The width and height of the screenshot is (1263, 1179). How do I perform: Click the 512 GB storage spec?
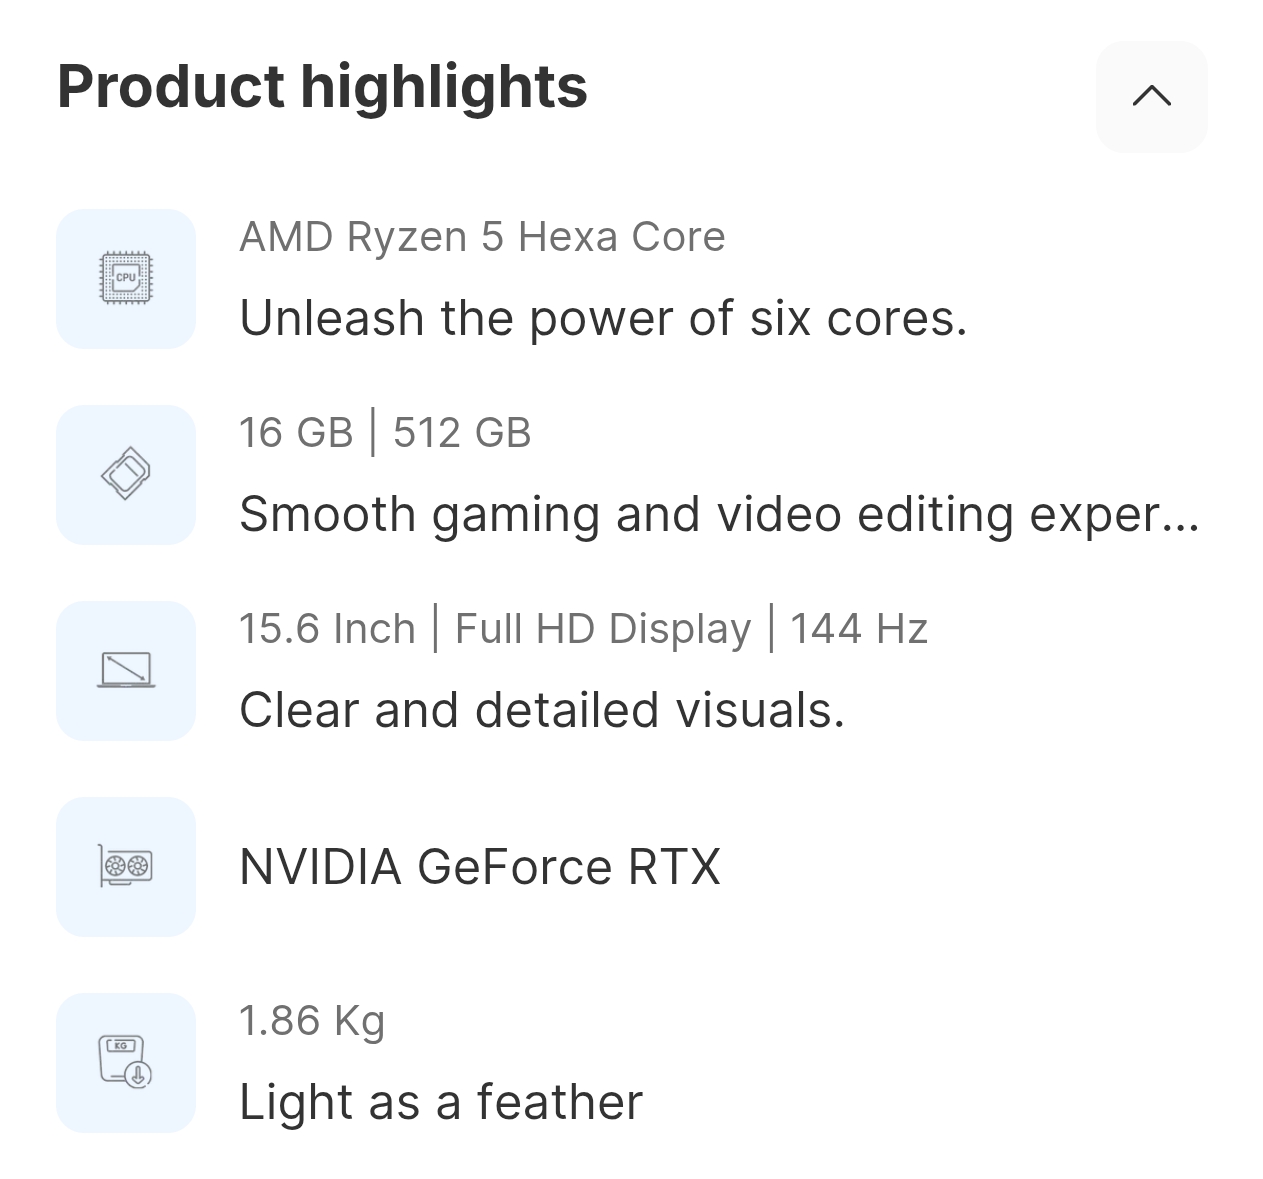(462, 433)
